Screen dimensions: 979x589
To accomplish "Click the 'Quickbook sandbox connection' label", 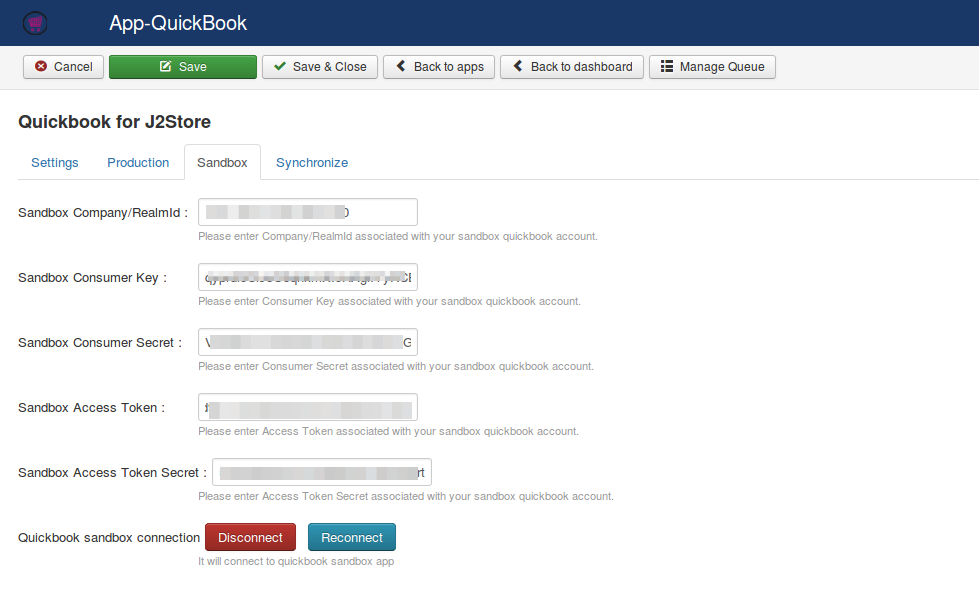I will click(x=109, y=538).
